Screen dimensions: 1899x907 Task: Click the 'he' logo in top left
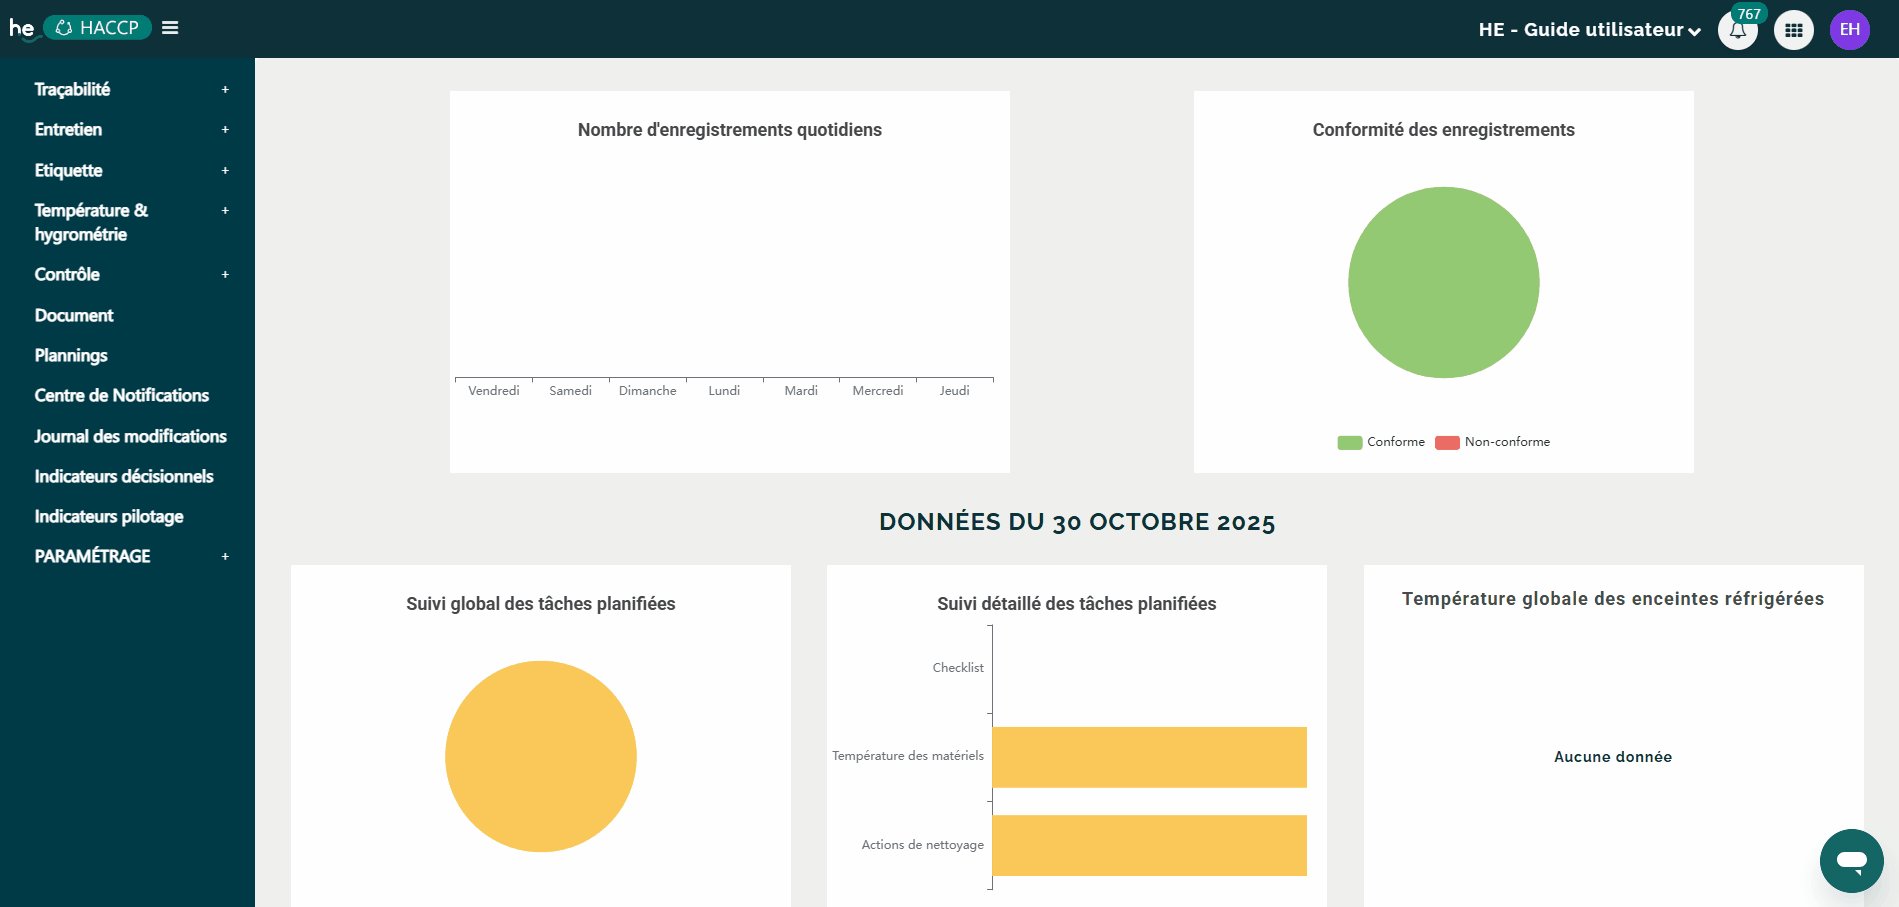(20, 27)
